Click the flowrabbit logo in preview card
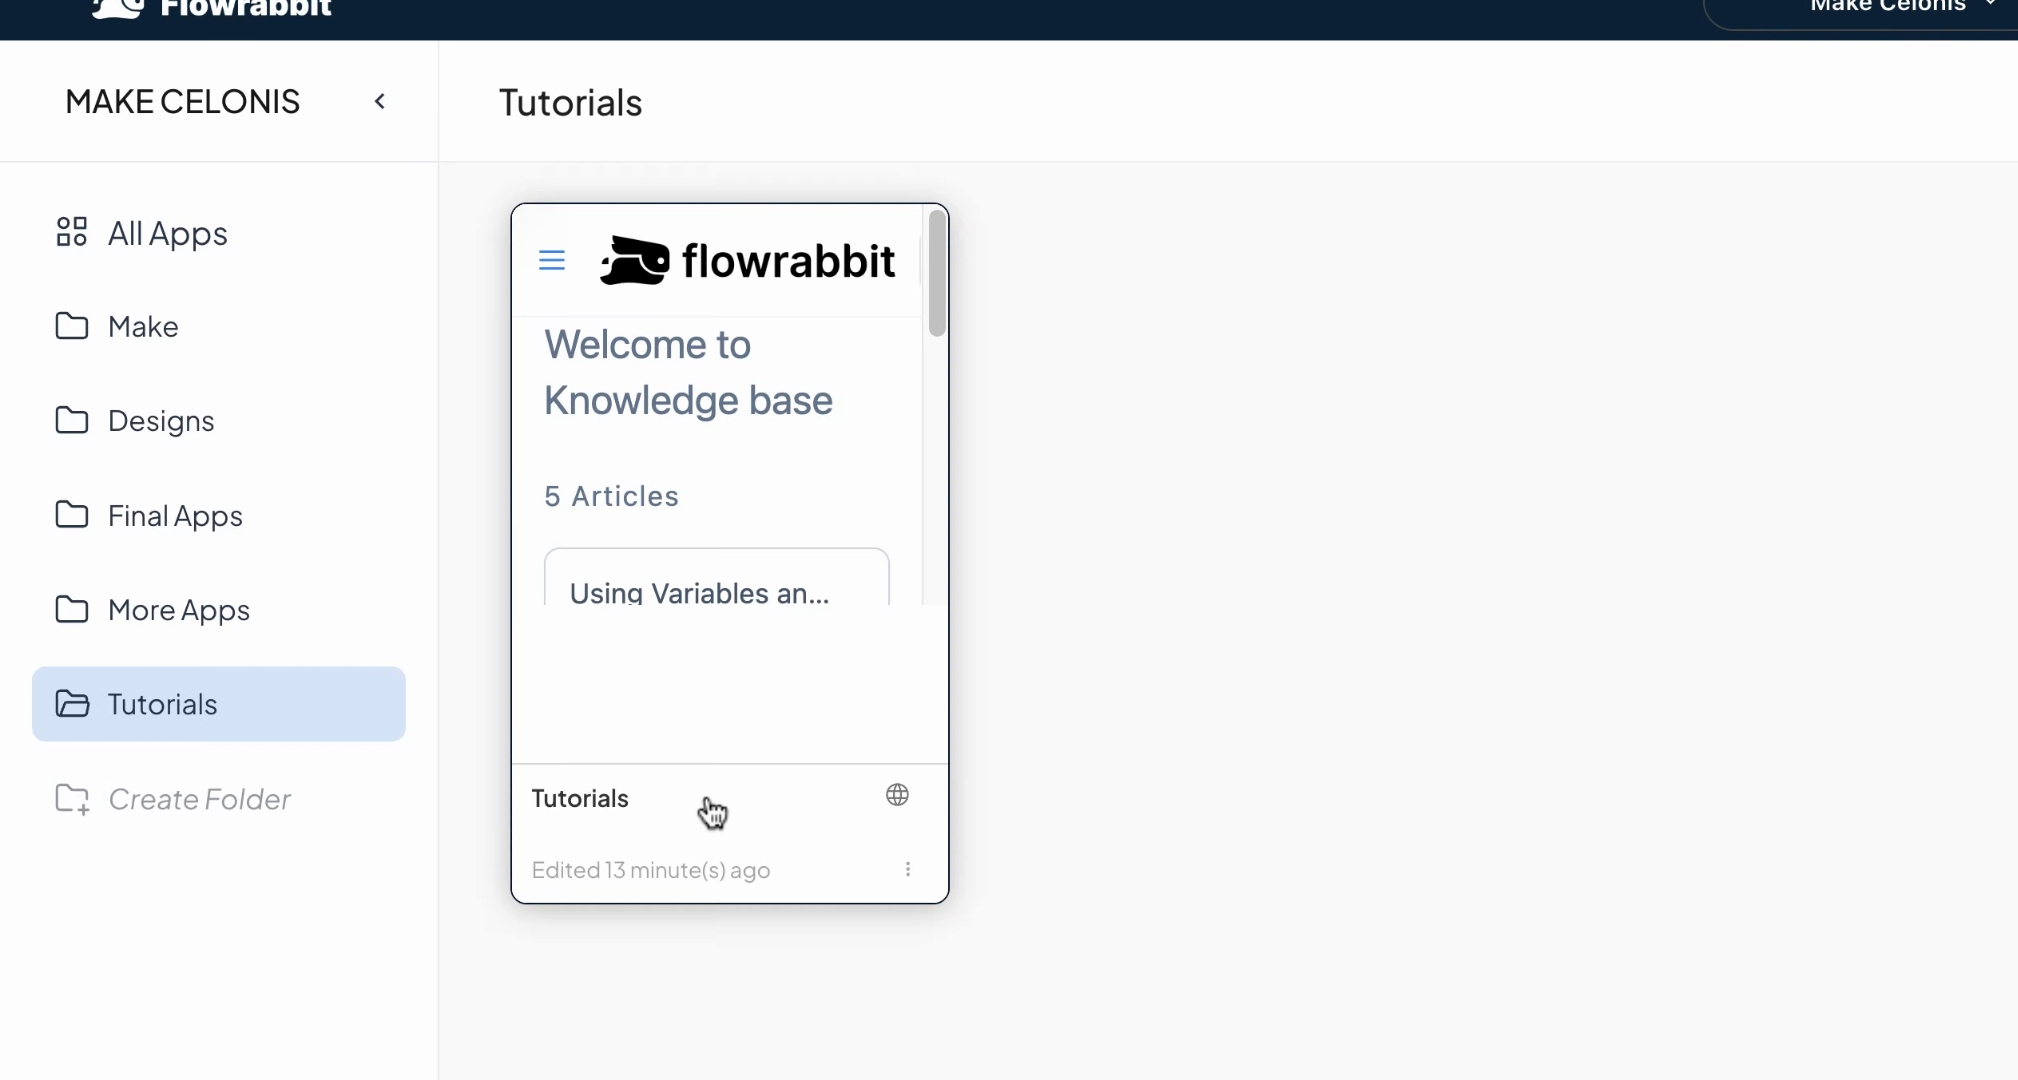The width and height of the screenshot is (2018, 1080). tap(747, 261)
